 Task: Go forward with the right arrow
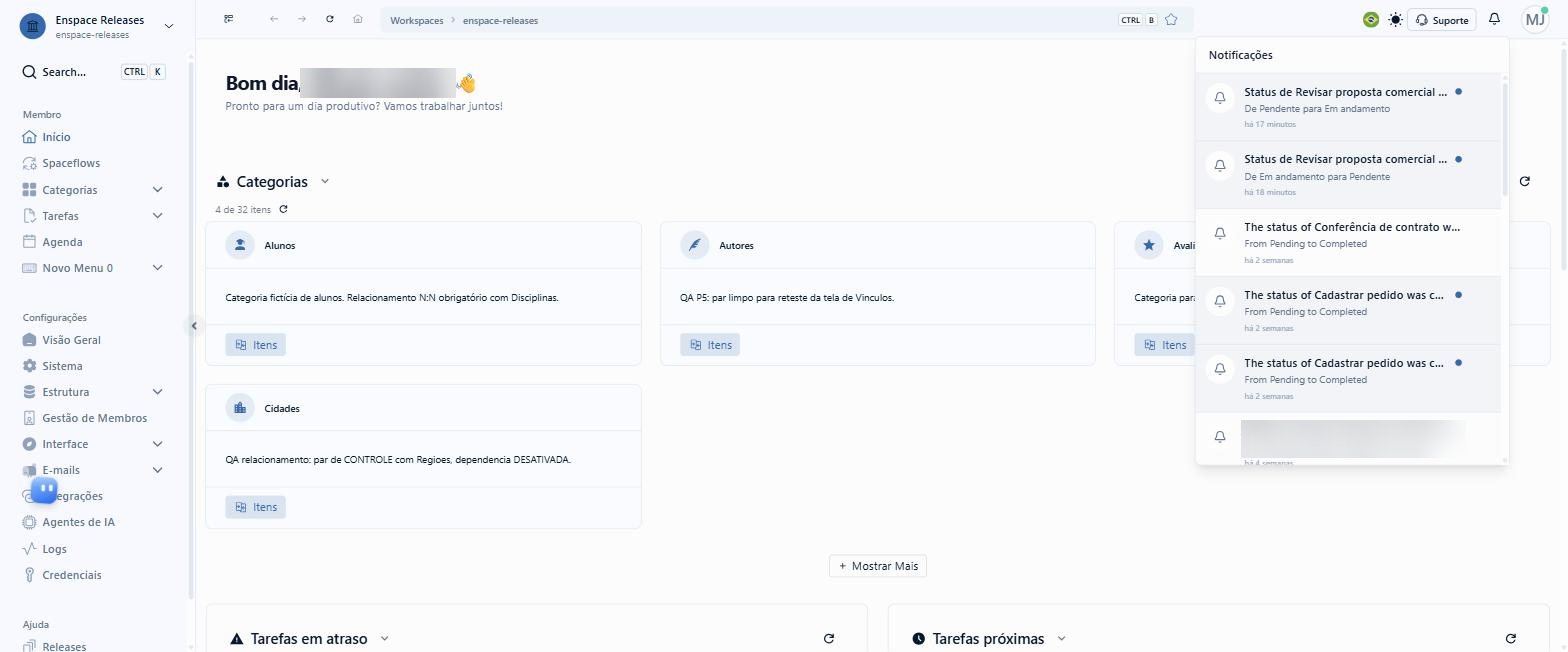click(x=302, y=19)
